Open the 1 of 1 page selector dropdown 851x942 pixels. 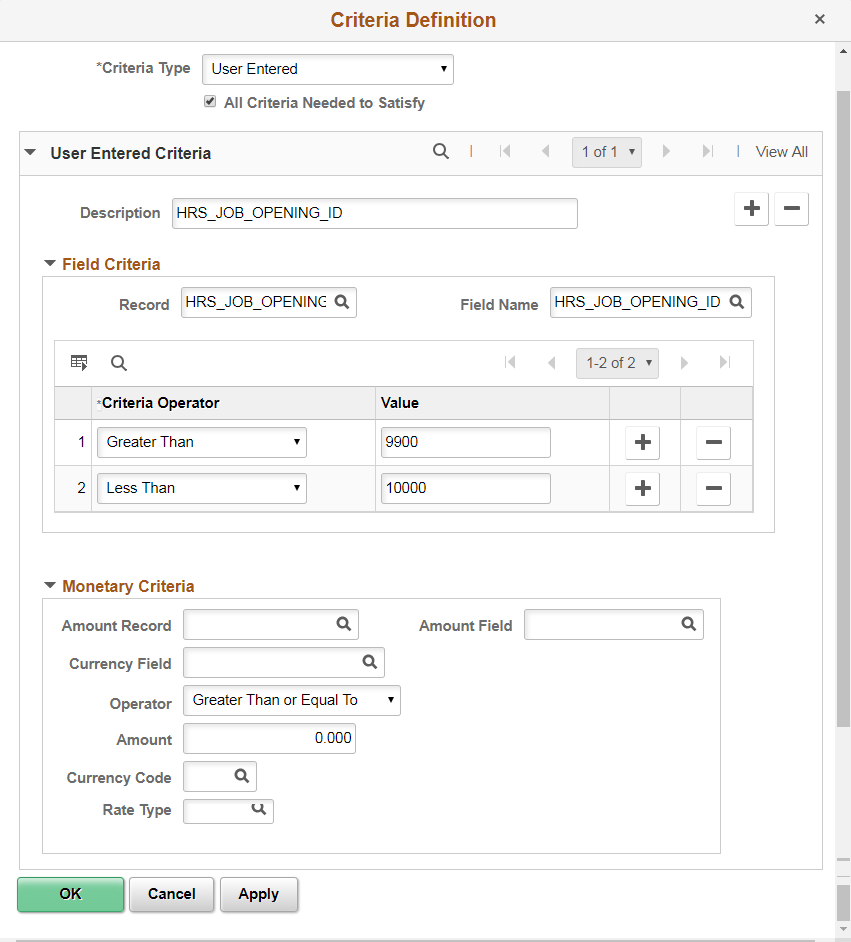607,152
